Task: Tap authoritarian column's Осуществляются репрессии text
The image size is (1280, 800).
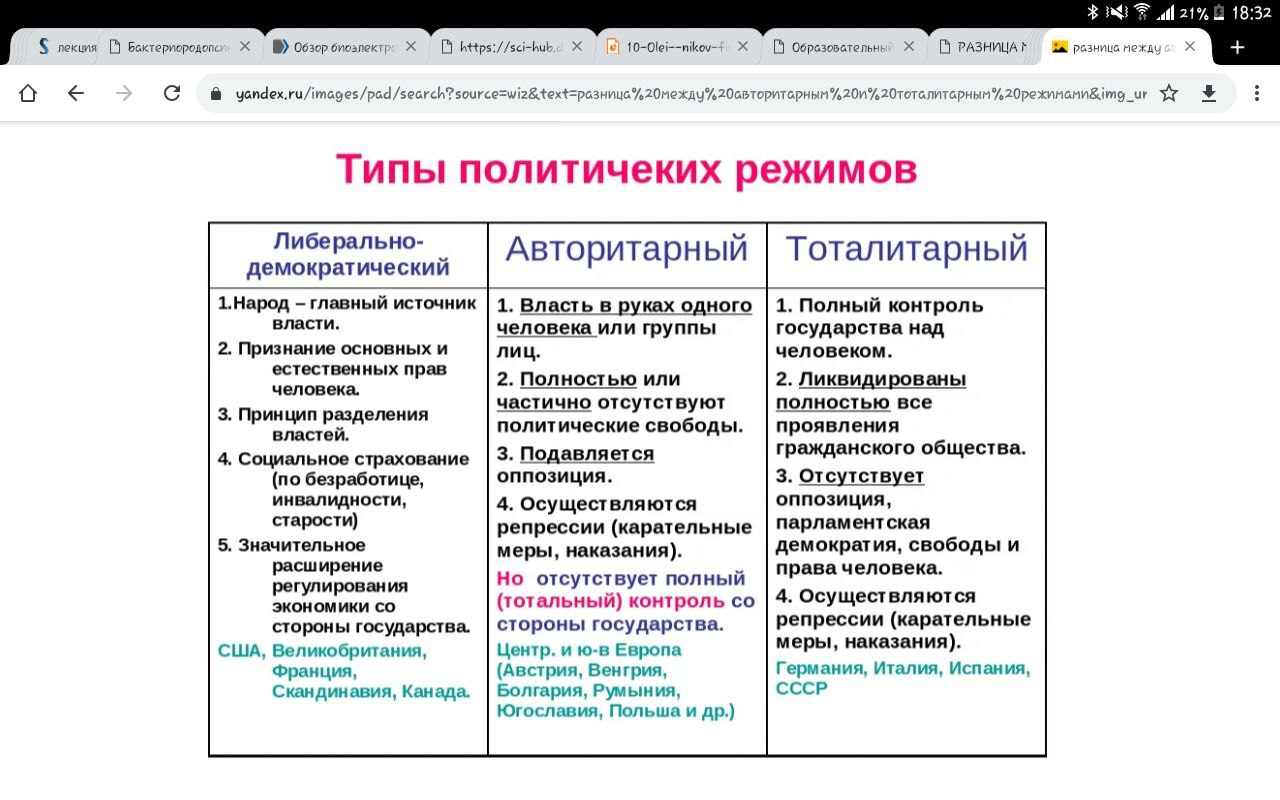Action: click(x=624, y=527)
